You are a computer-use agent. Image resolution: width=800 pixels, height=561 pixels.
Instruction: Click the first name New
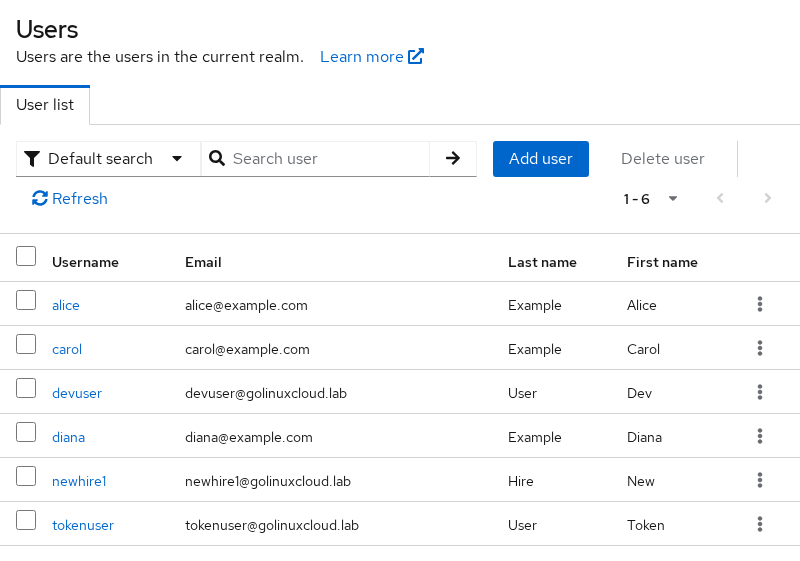tap(640, 481)
